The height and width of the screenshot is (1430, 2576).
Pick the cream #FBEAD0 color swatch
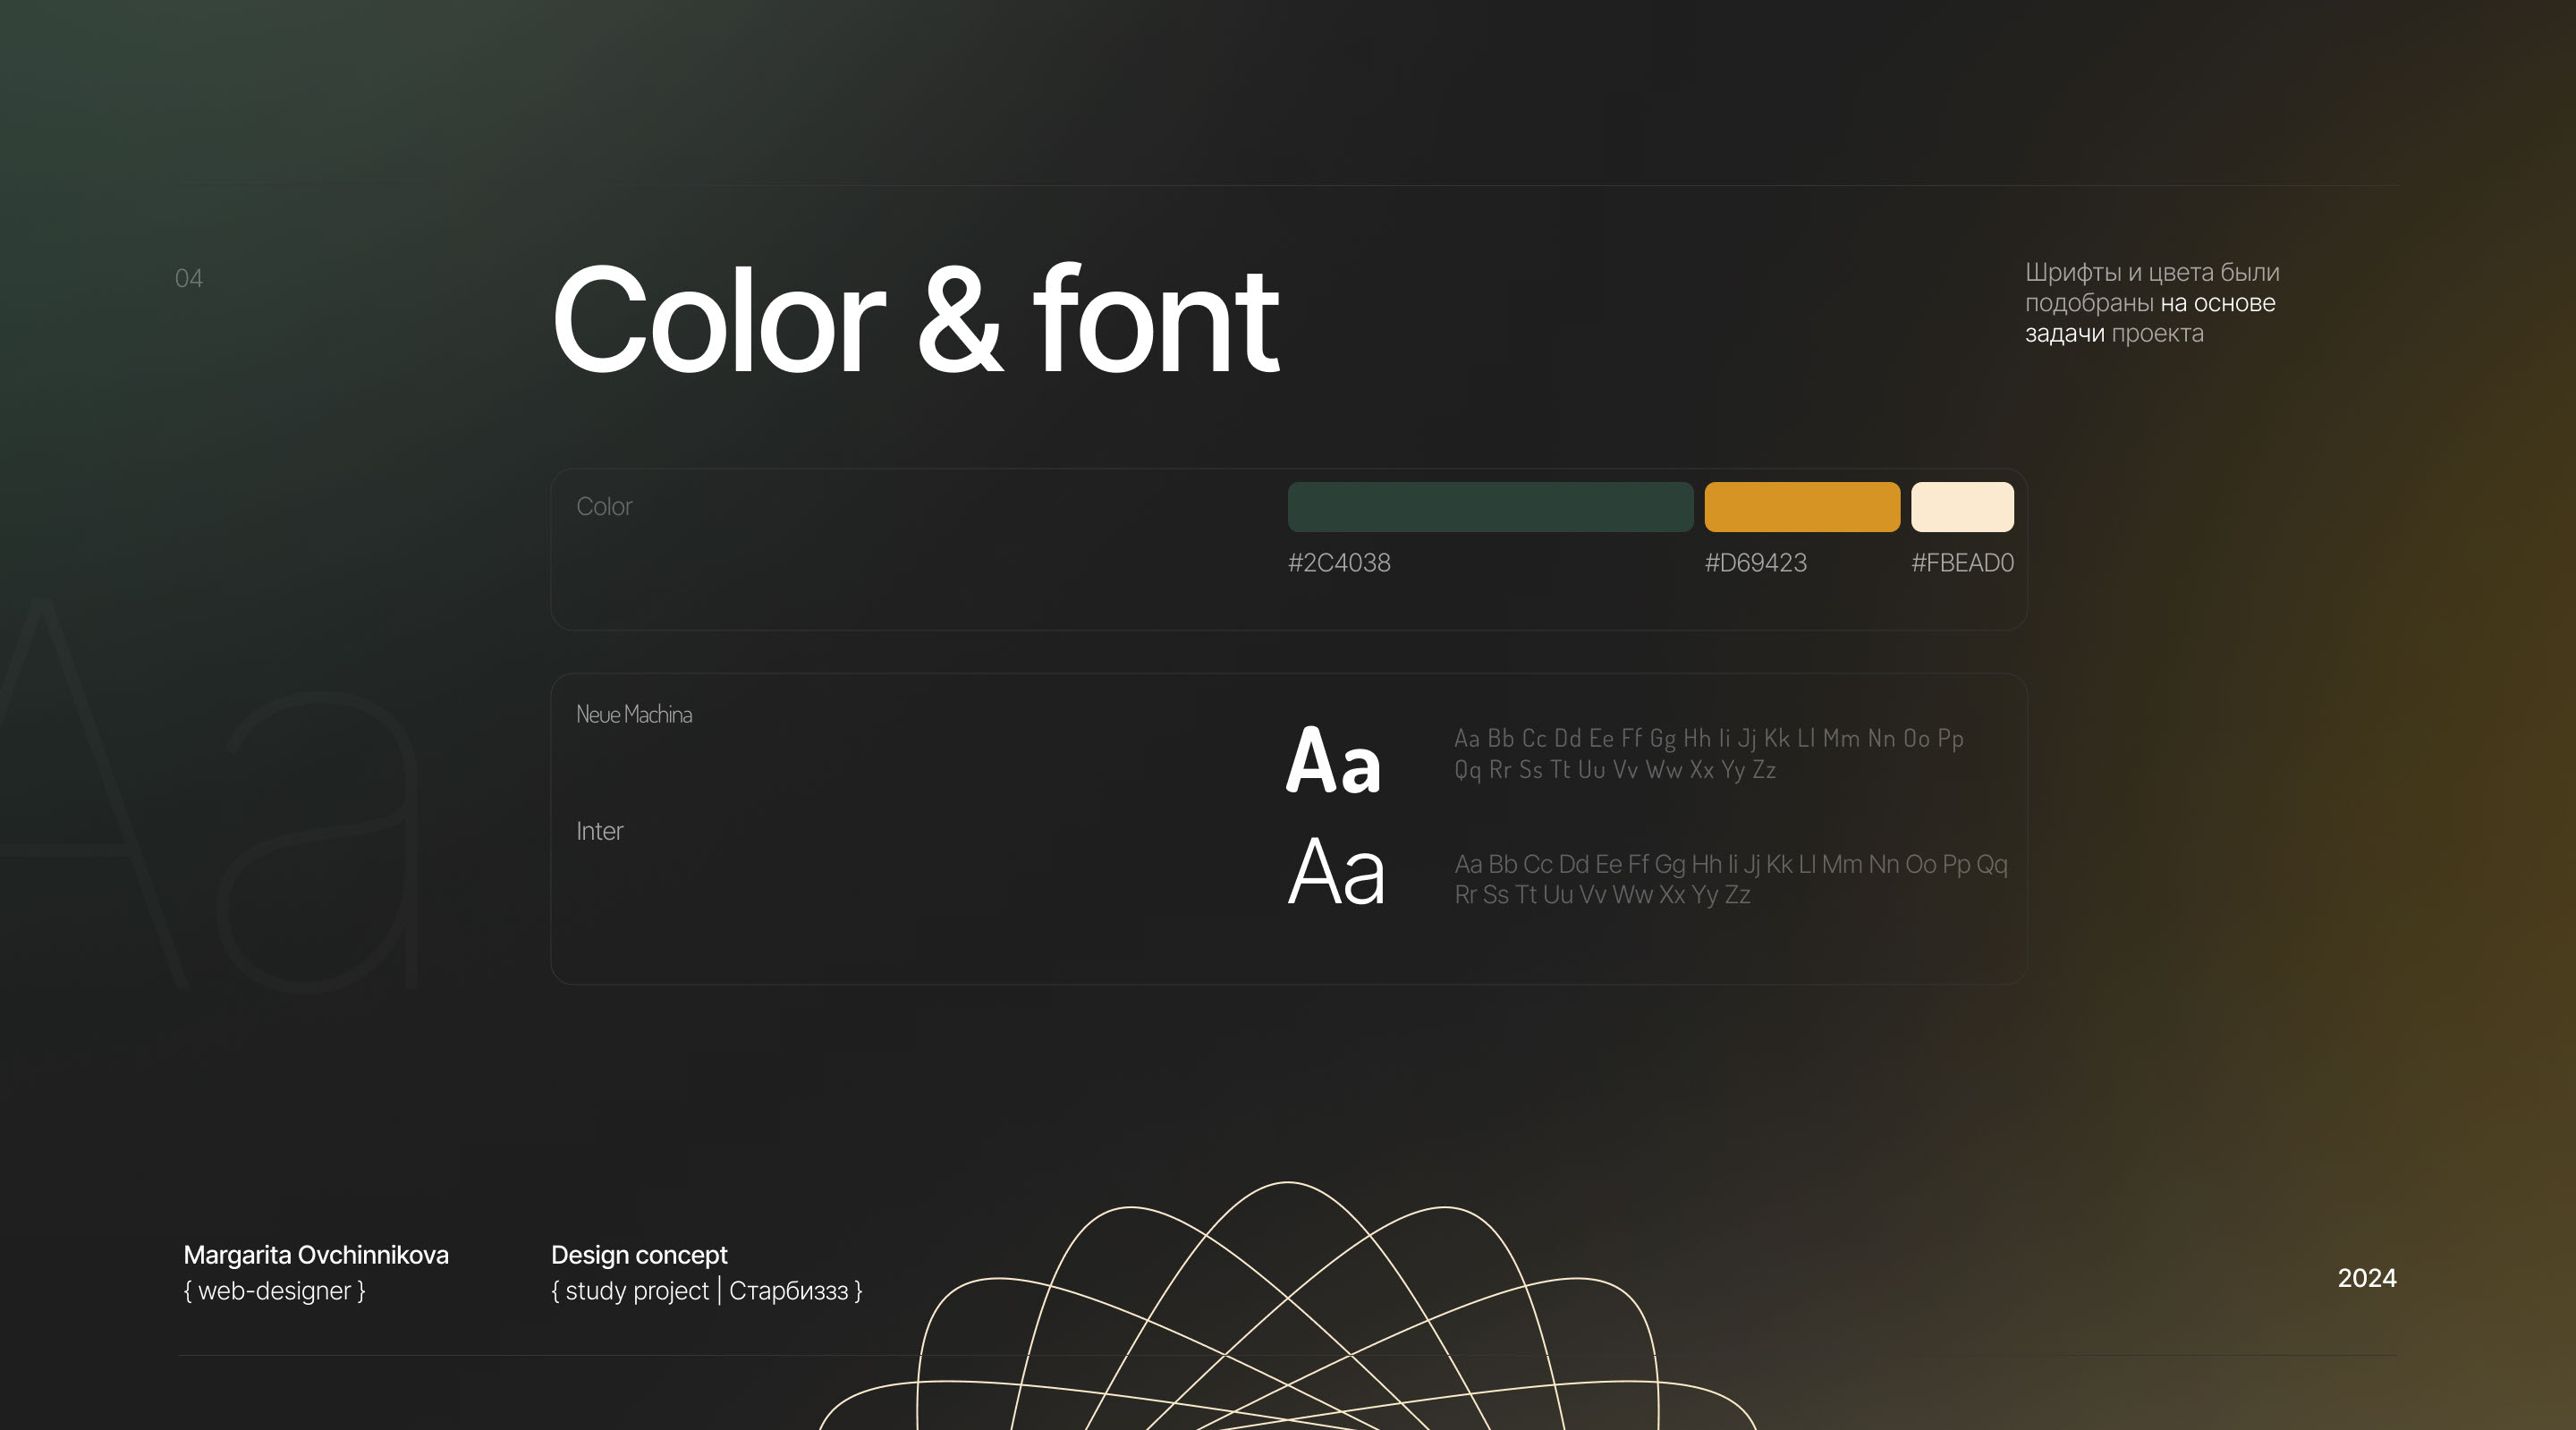coord(1962,507)
